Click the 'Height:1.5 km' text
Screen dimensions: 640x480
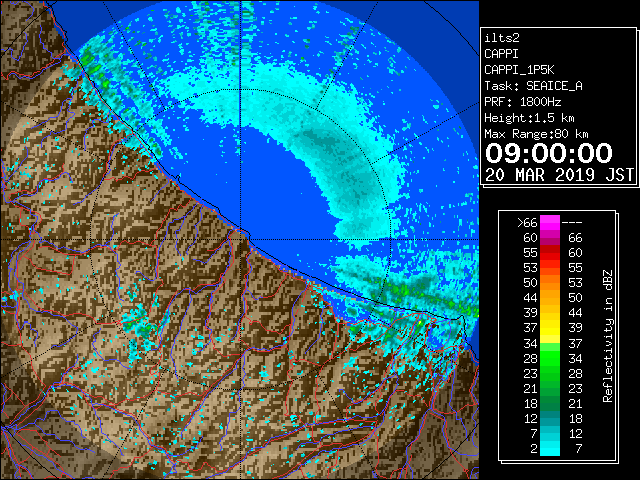coord(529,118)
